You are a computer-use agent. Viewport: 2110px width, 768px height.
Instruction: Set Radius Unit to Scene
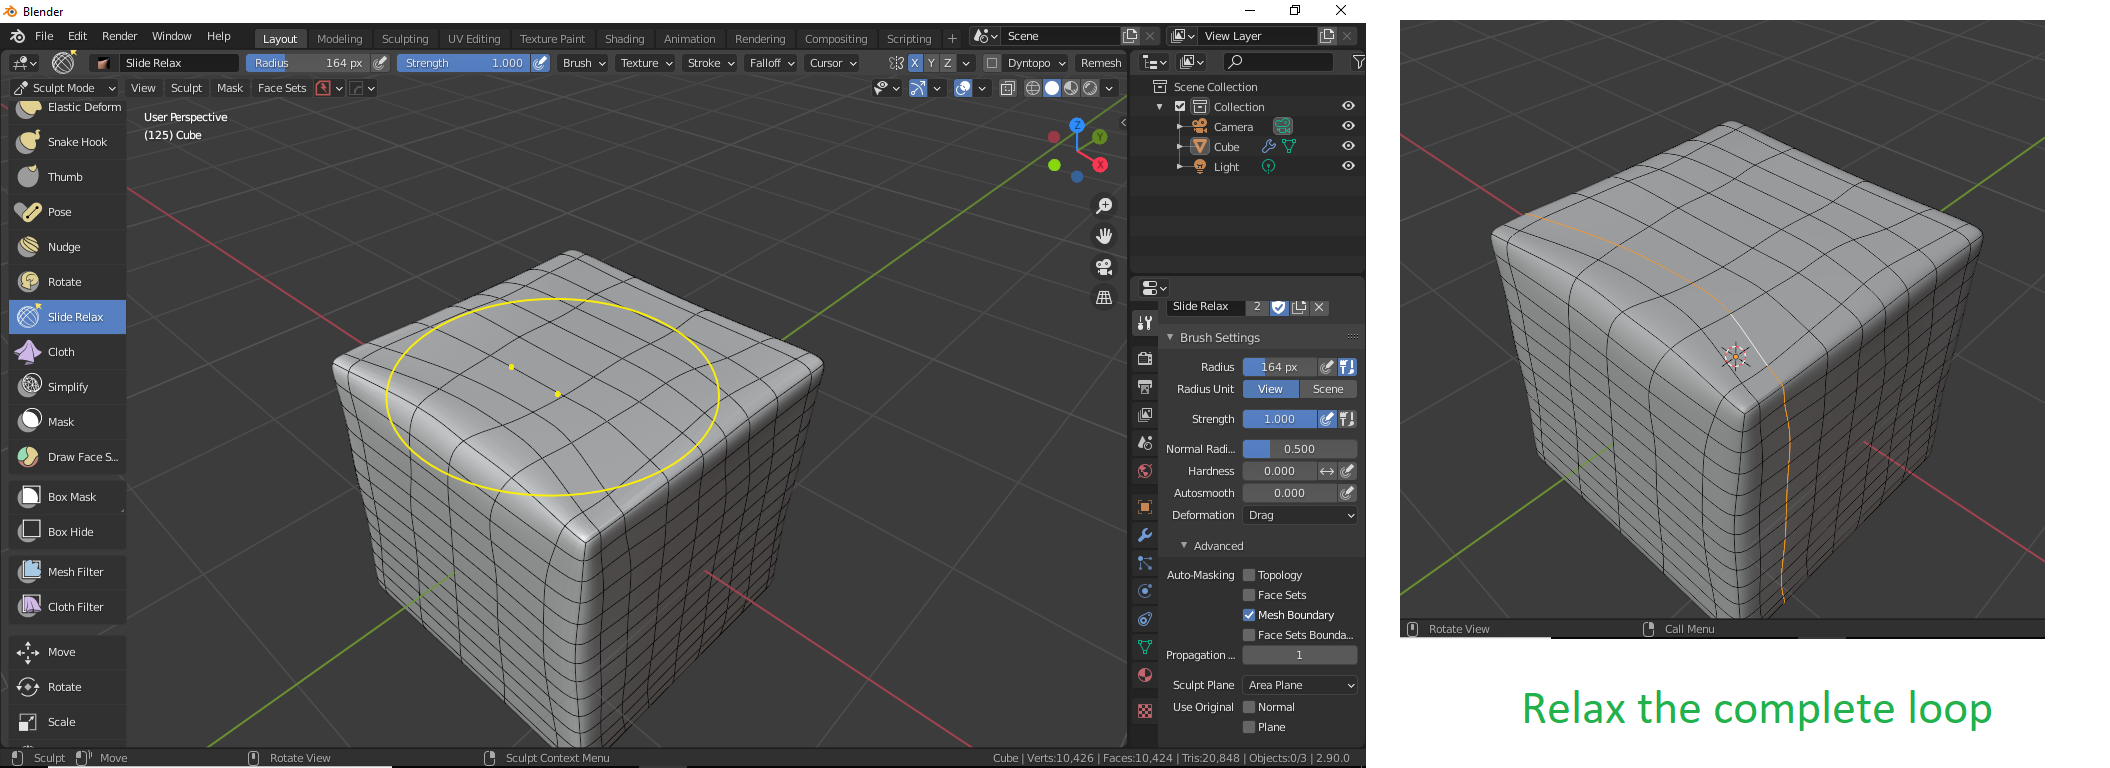(x=1328, y=389)
